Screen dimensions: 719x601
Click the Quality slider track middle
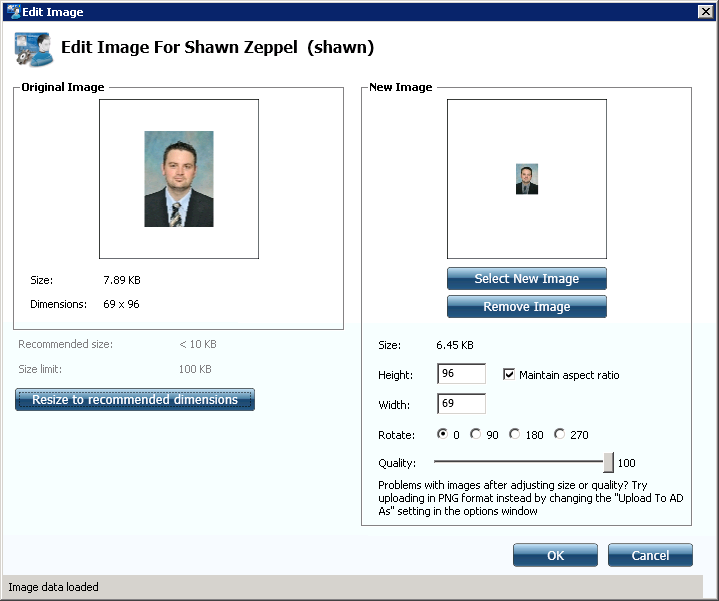tap(519, 462)
